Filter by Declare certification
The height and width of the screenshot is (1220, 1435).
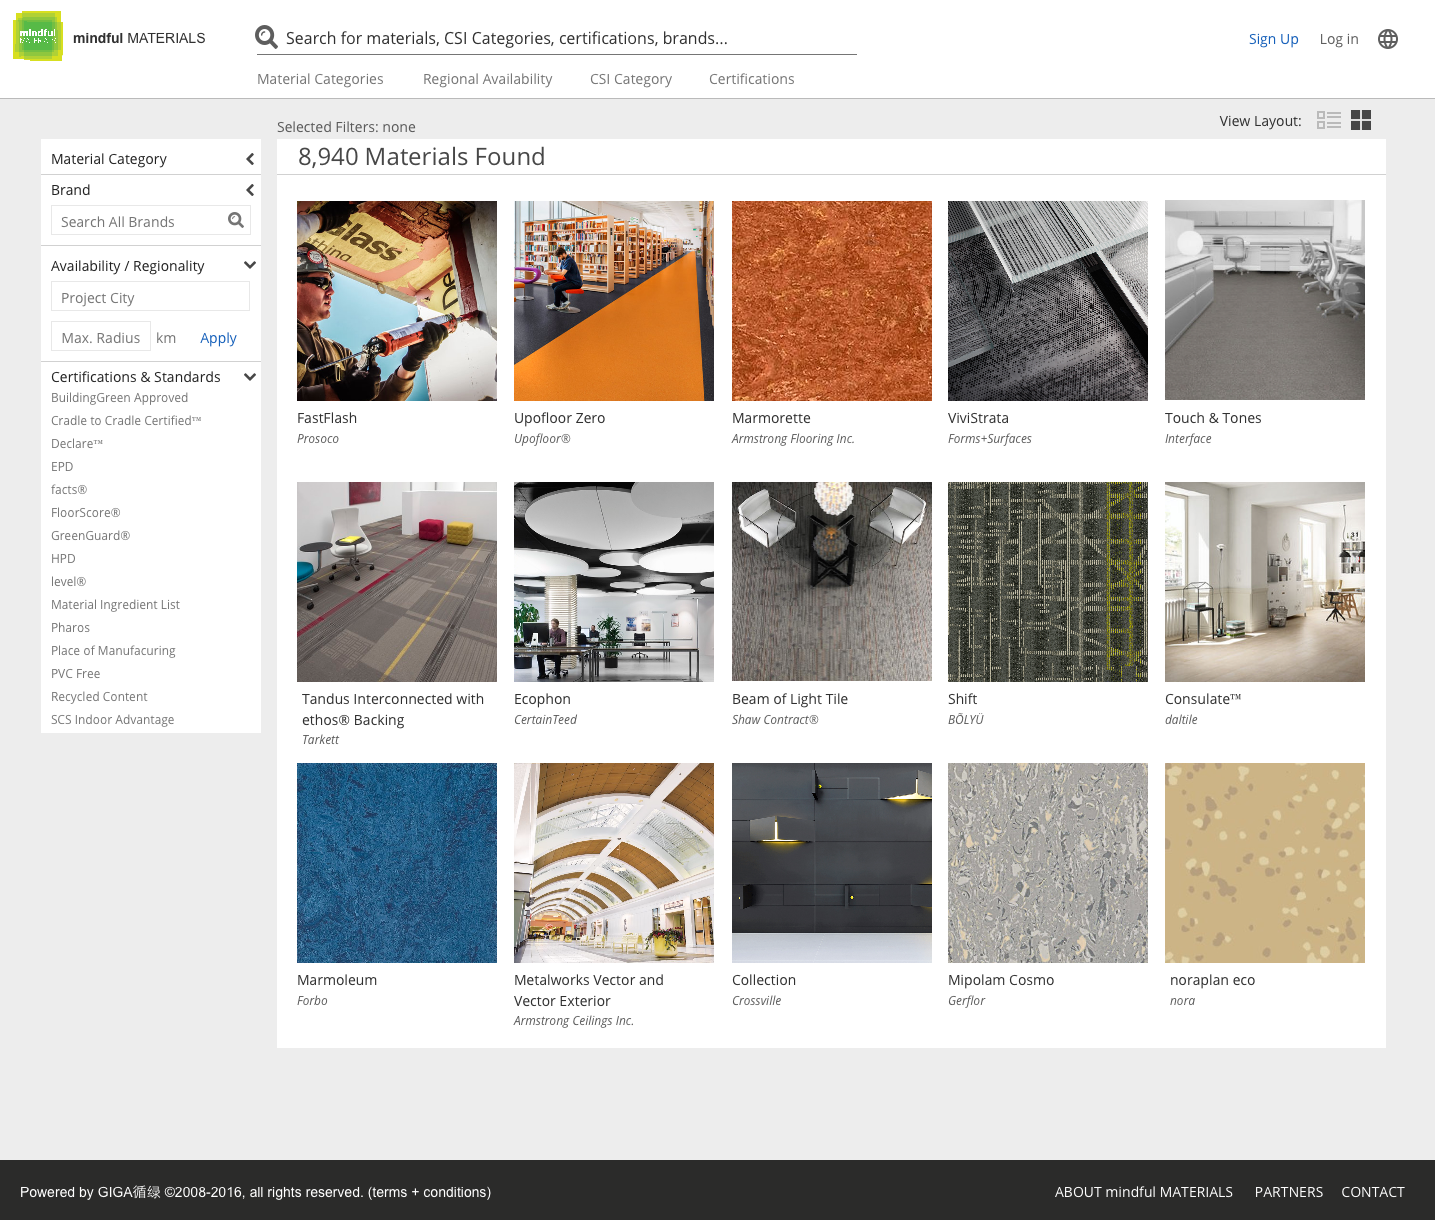tap(77, 444)
